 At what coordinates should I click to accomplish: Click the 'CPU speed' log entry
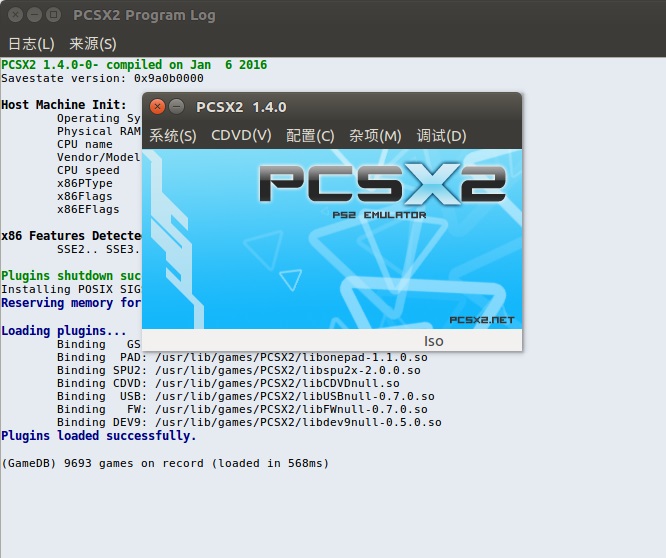[x=88, y=170]
